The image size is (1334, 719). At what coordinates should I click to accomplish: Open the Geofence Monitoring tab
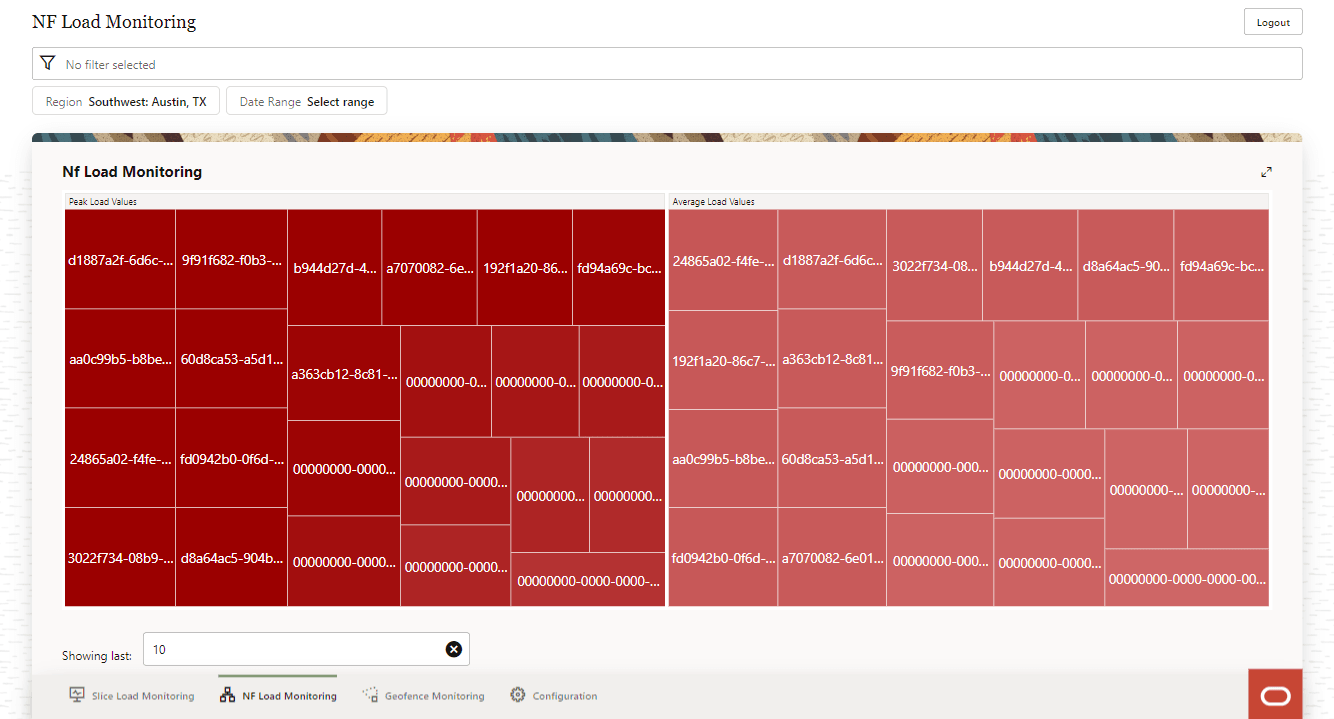pos(423,695)
